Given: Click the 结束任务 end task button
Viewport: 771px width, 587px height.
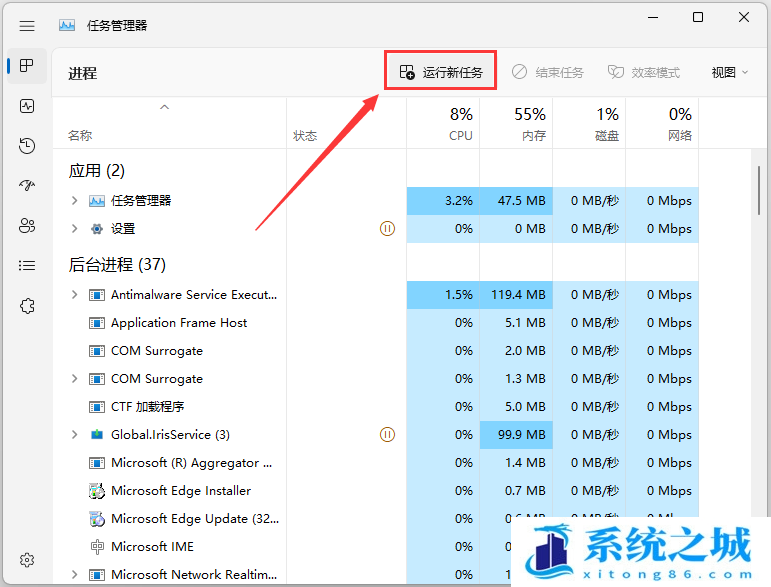Looking at the screenshot, I should [x=548, y=72].
